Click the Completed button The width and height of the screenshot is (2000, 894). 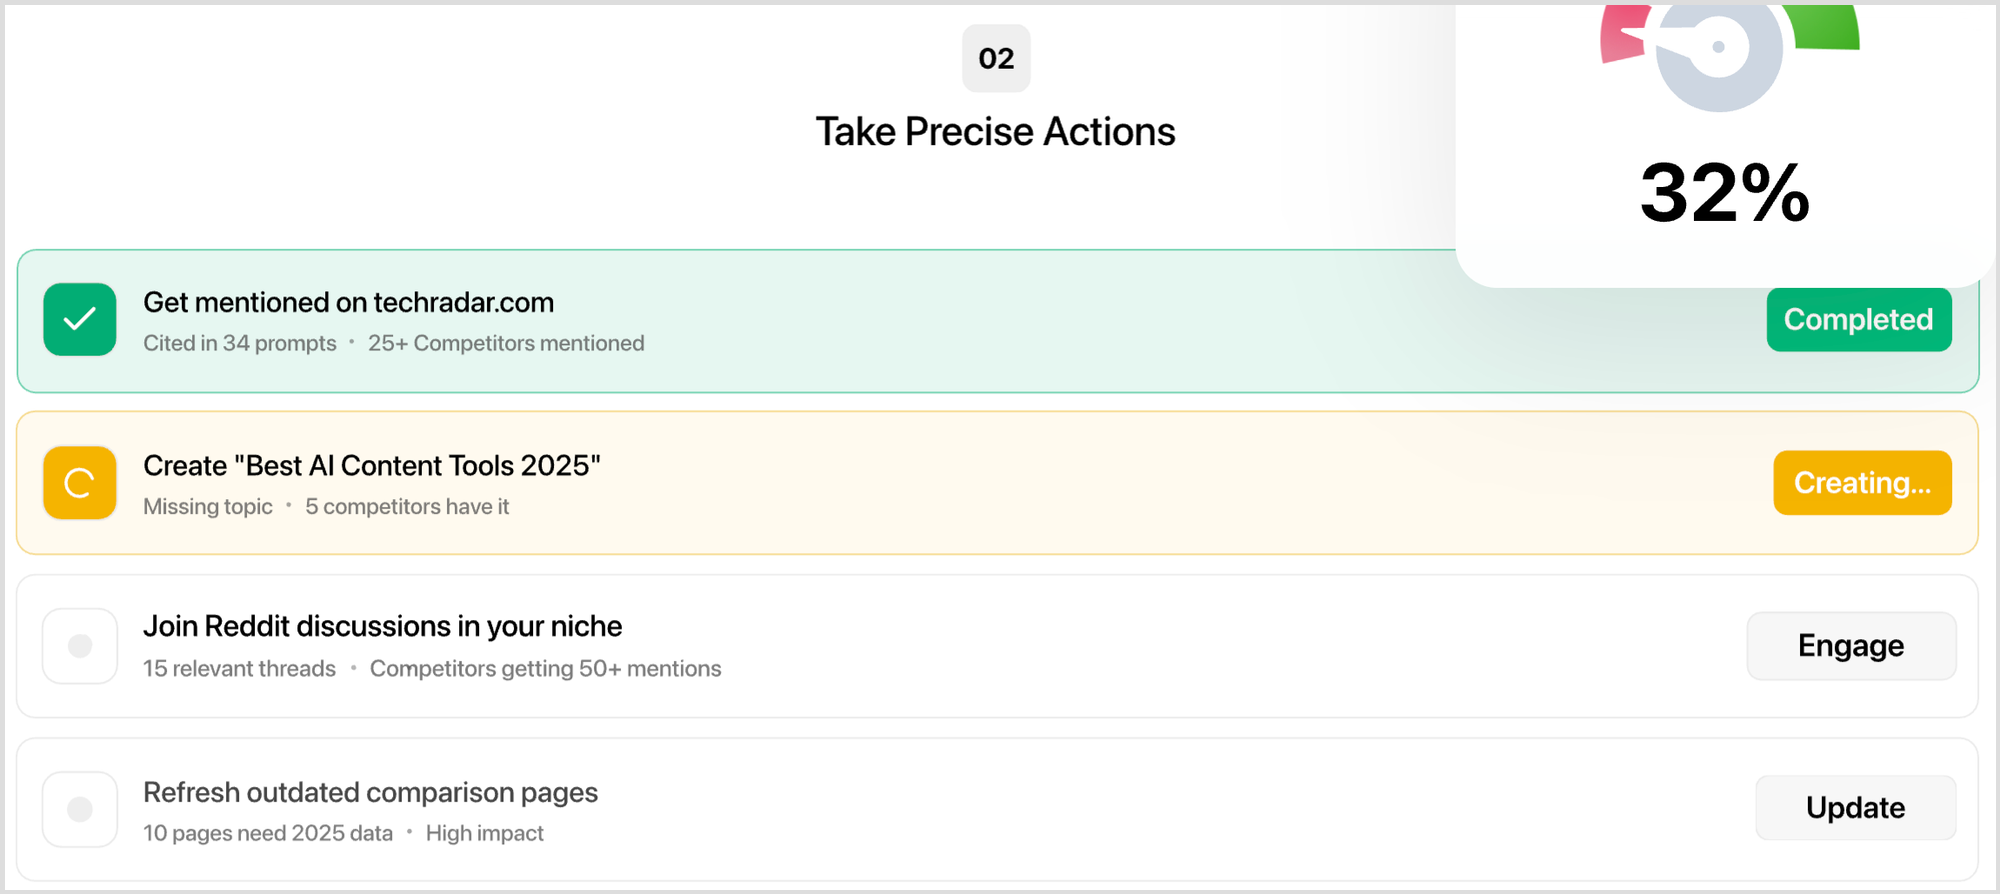[x=1858, y=320]
